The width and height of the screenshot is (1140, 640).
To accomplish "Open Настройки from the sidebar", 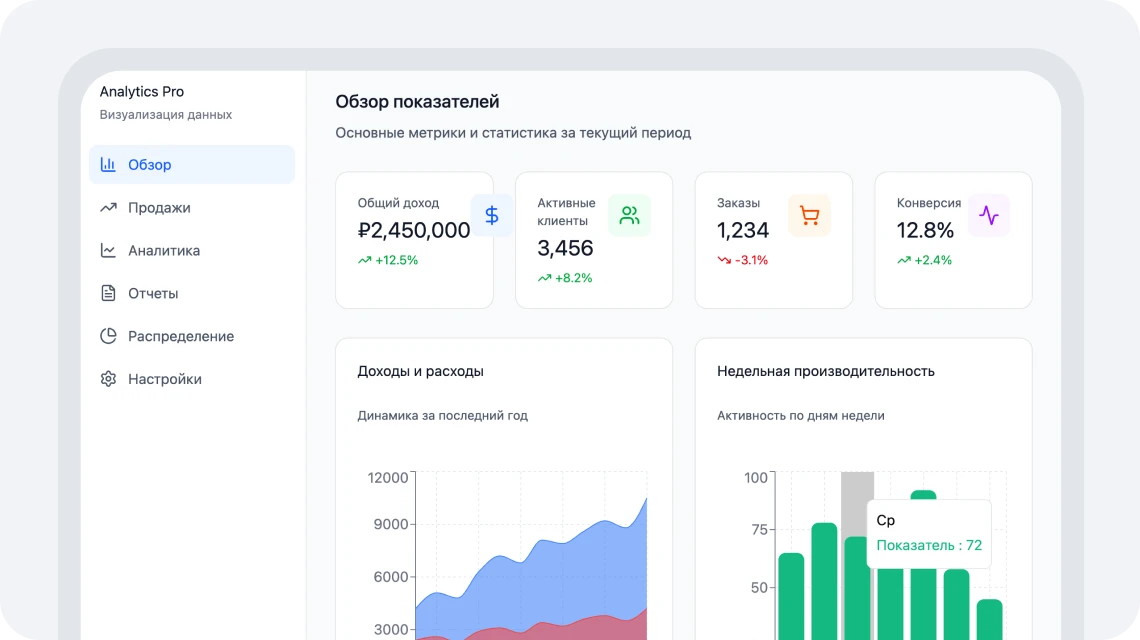I will [x=165, y=380].
